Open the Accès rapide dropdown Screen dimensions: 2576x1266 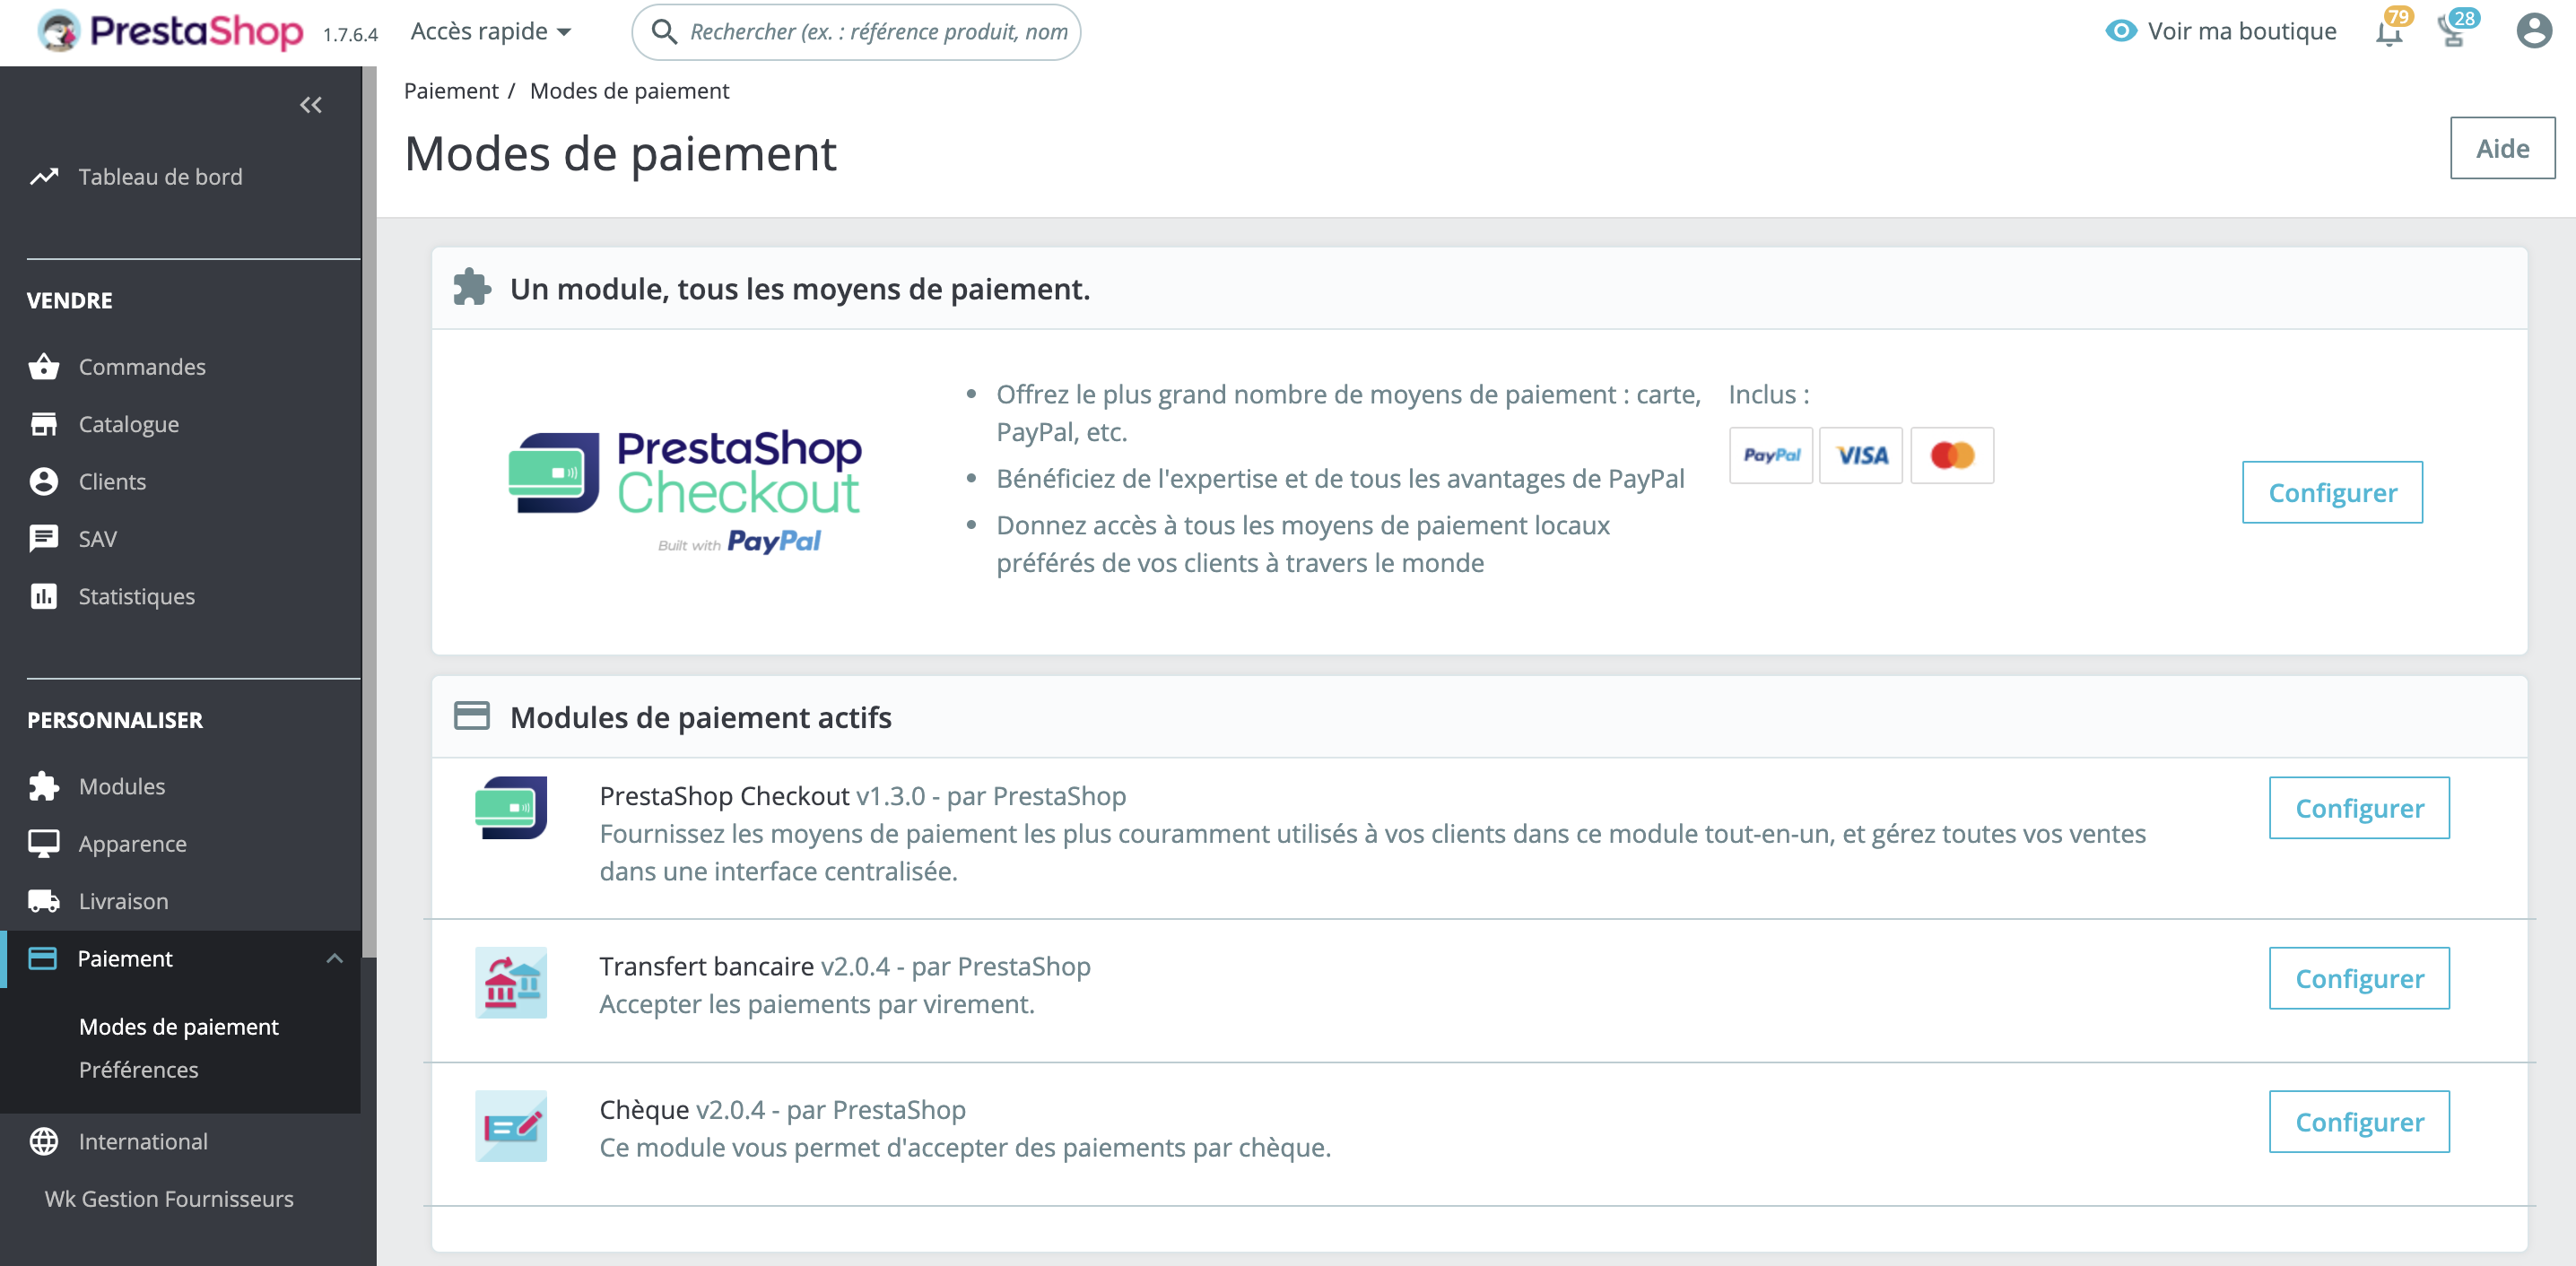click(491, 32)
